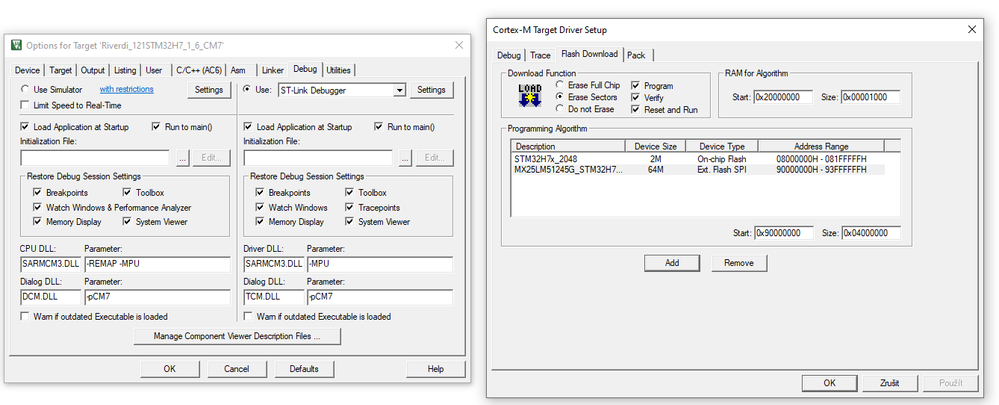
Task: Uncheck Watch Windows & Performance Analyzer
Action: [37, 208]
